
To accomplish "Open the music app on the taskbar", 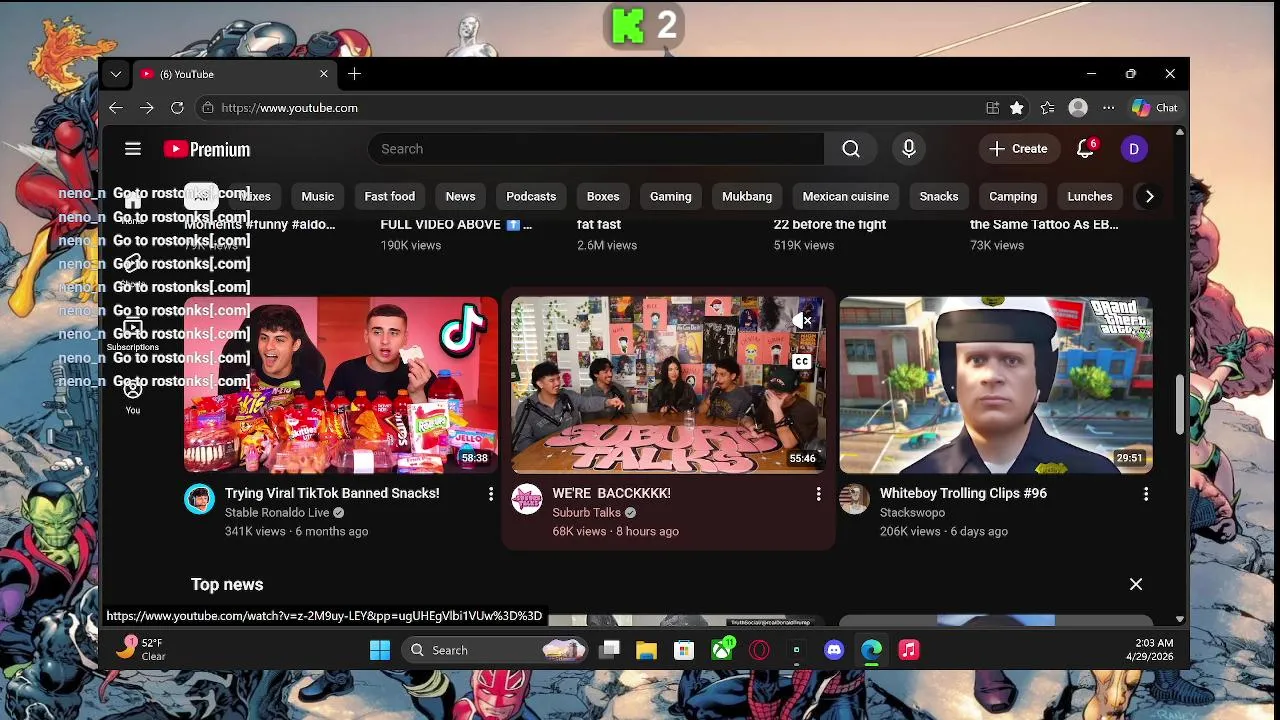I will point(909,650).
